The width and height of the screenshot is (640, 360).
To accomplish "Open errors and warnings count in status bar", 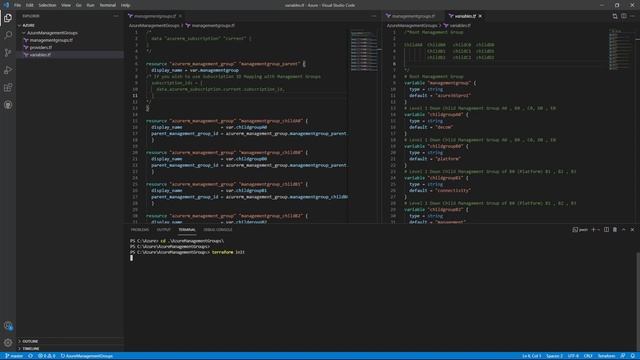I will pyautogui.click(x=47, y=356).
